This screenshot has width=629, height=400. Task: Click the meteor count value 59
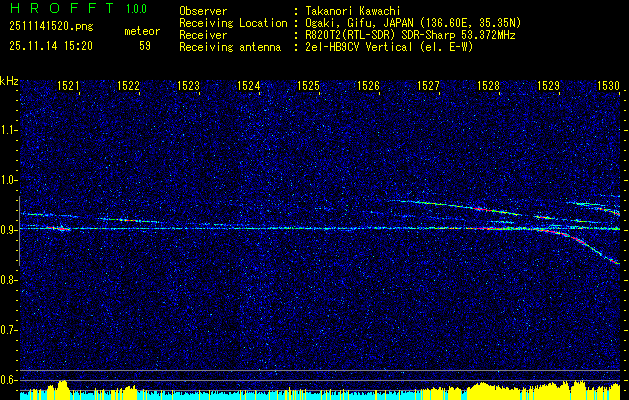pyautogui.click(x=145, y=46)
